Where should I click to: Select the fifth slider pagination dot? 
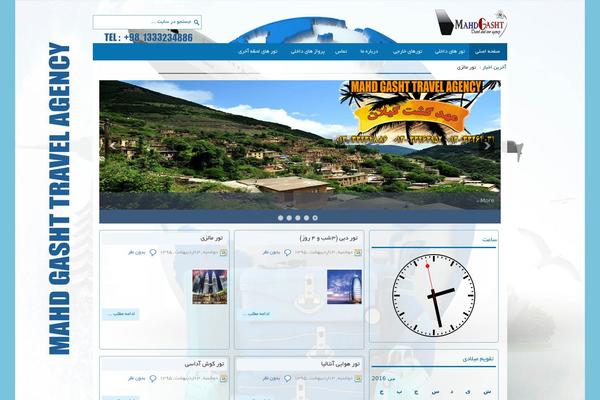[x=315, y=218]
